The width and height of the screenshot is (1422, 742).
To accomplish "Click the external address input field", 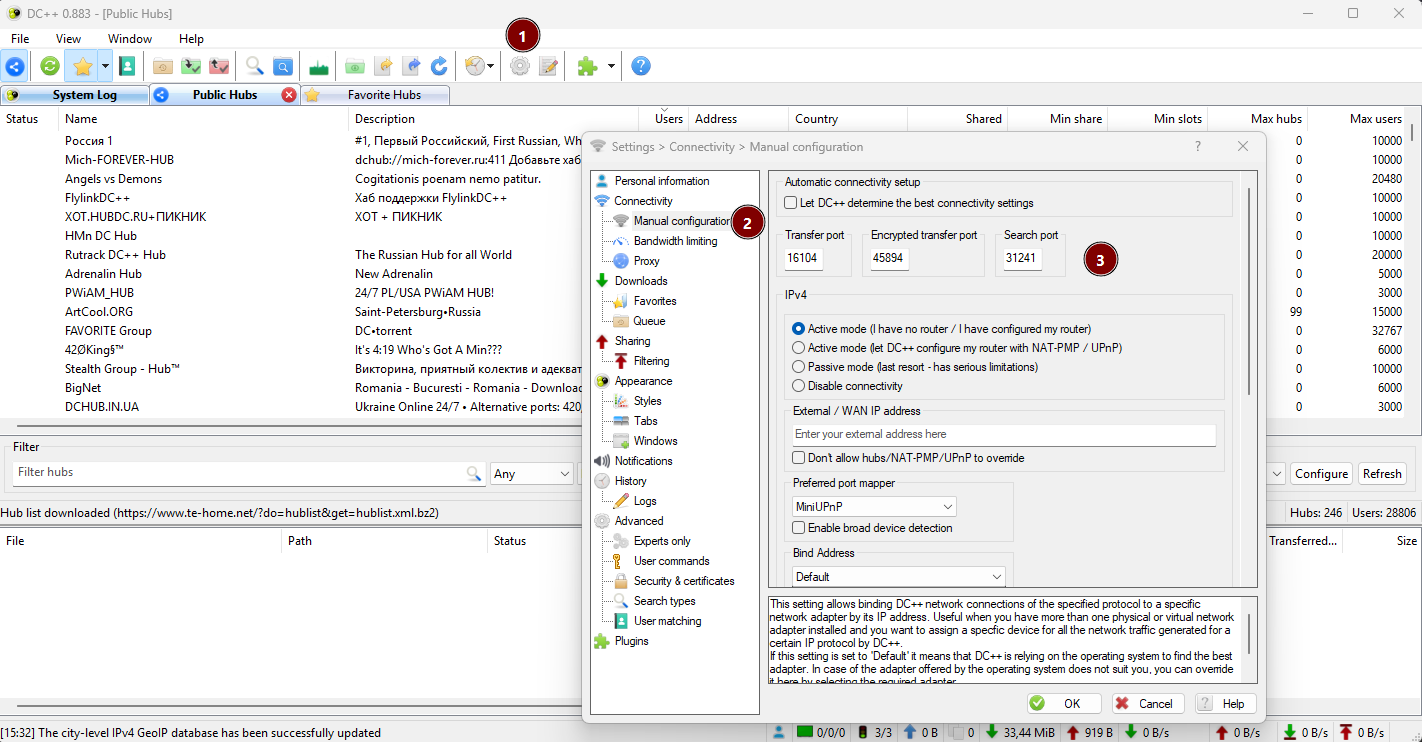I will [x=1004, y=435].
